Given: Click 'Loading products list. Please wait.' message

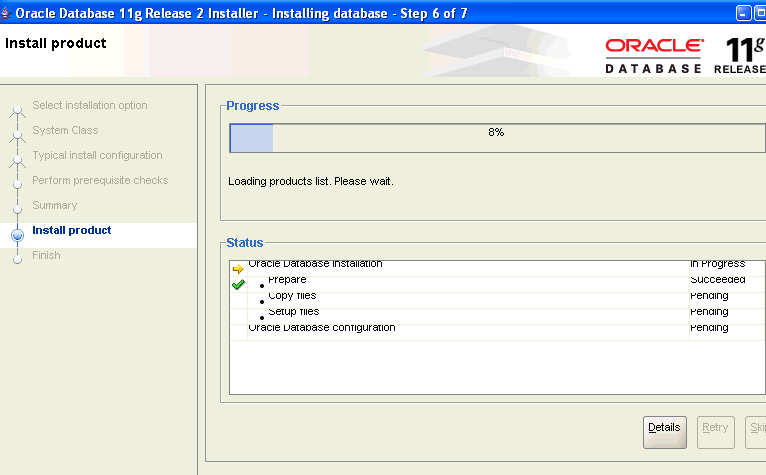Looking at the screenshot, I should pos(311,181).
